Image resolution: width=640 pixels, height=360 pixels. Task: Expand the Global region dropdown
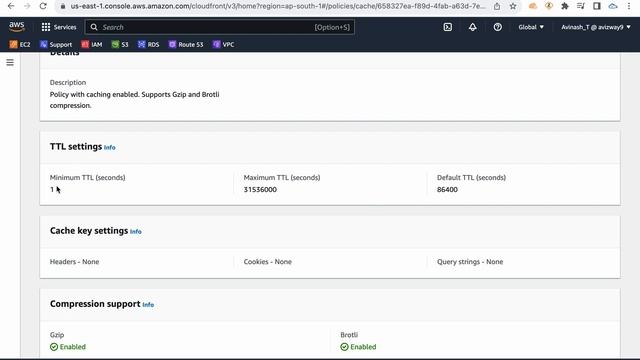tap(531, 27)
